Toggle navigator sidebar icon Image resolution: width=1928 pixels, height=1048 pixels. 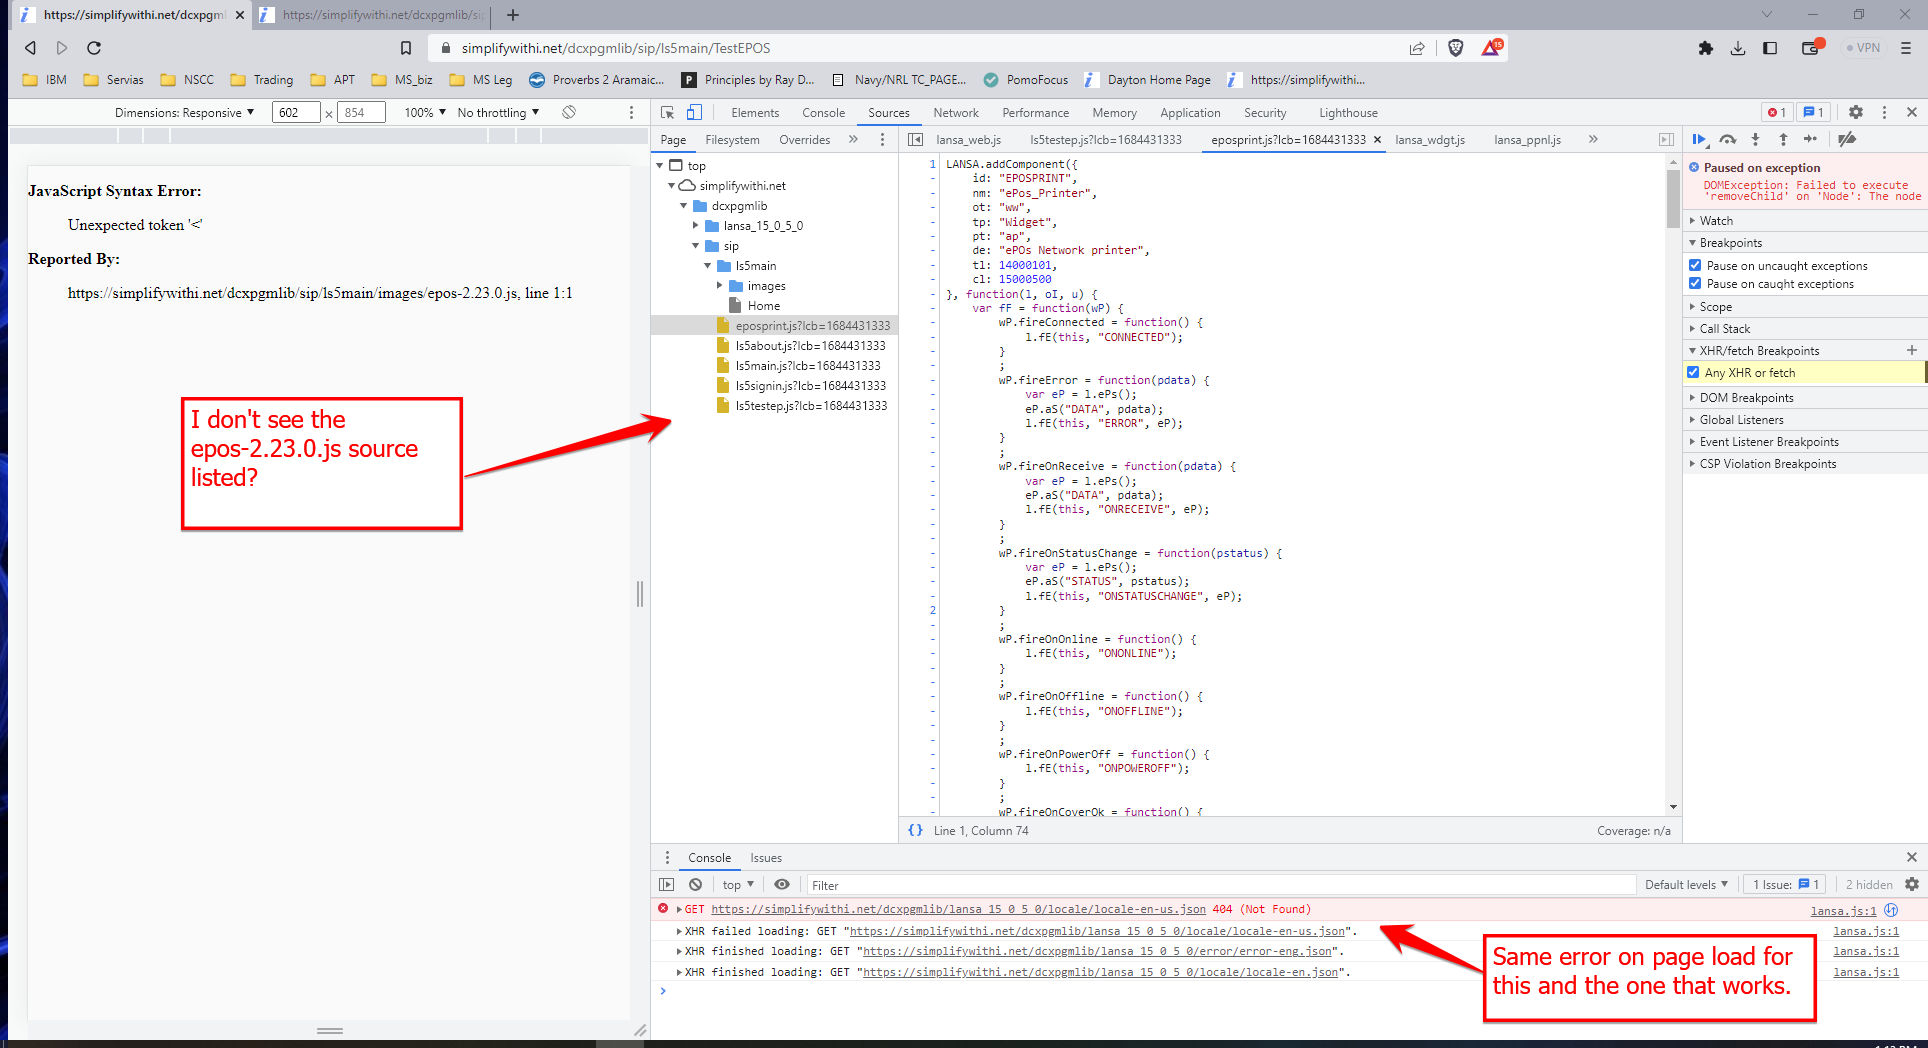point(915,140)
